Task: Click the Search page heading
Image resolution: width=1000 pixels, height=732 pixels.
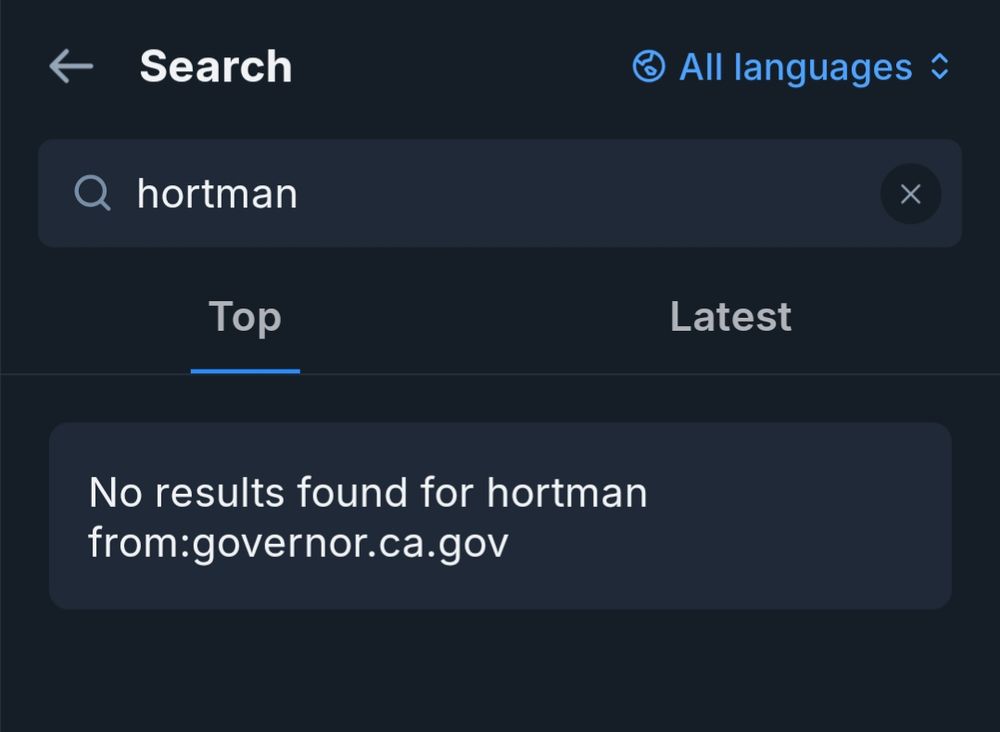Action: point(216,66)
